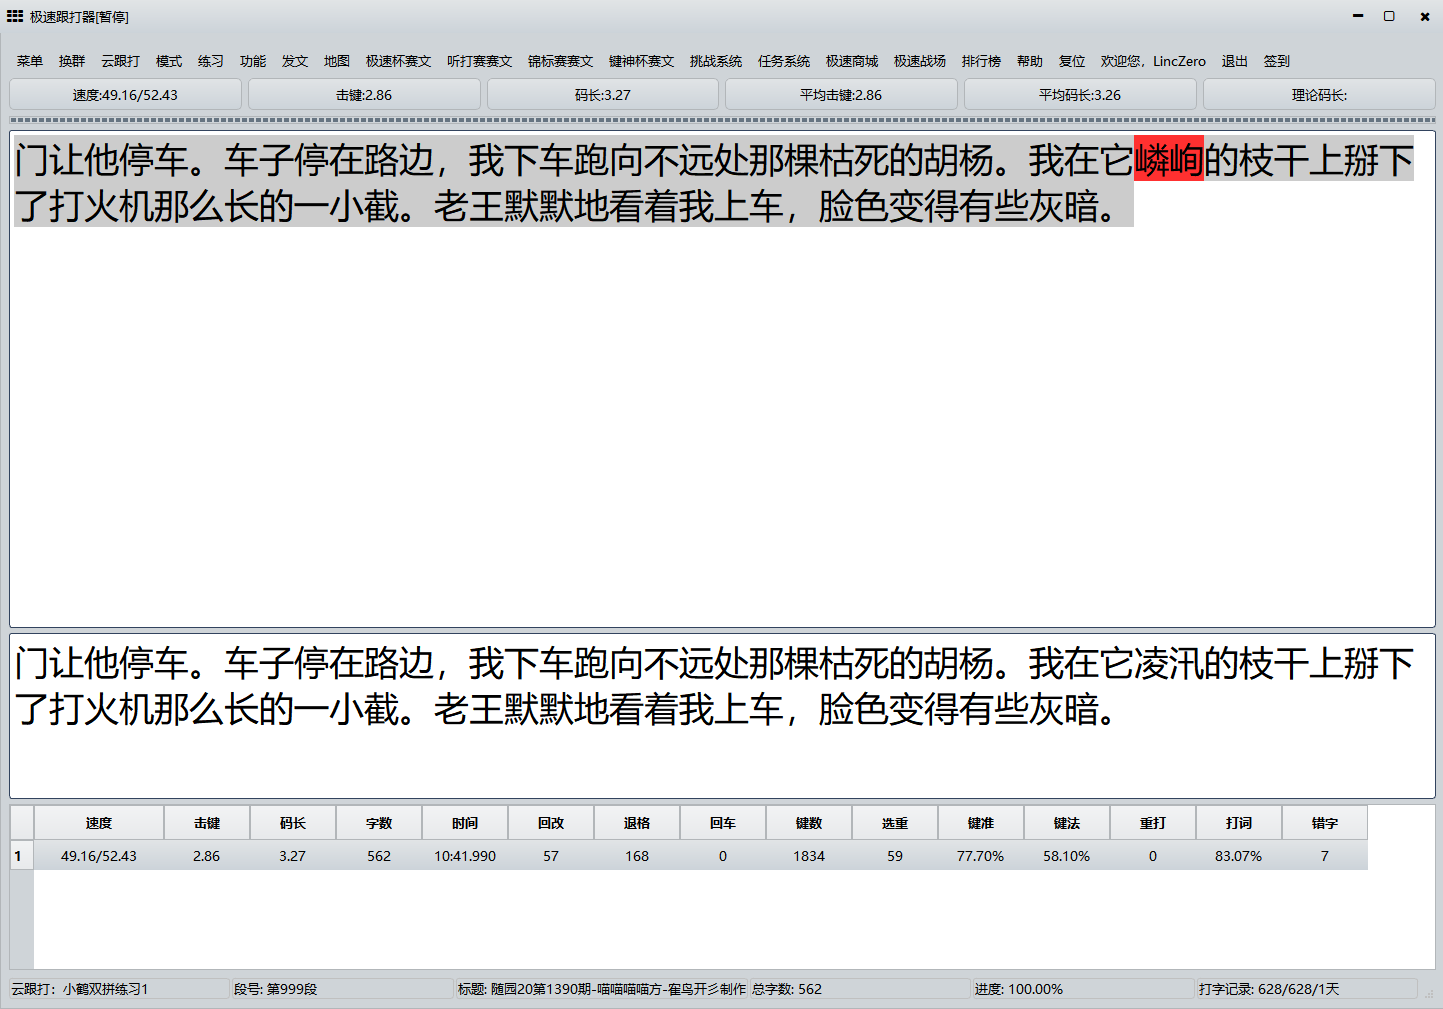Click the 键准 column header
This screenshot has height=1009, width=1443.
(x=981, y=823)
